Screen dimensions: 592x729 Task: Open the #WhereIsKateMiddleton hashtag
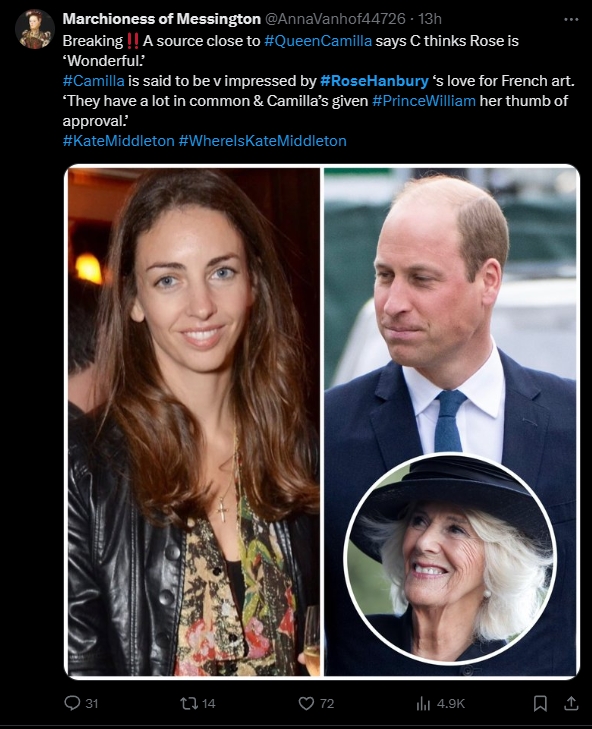(263, 141)
